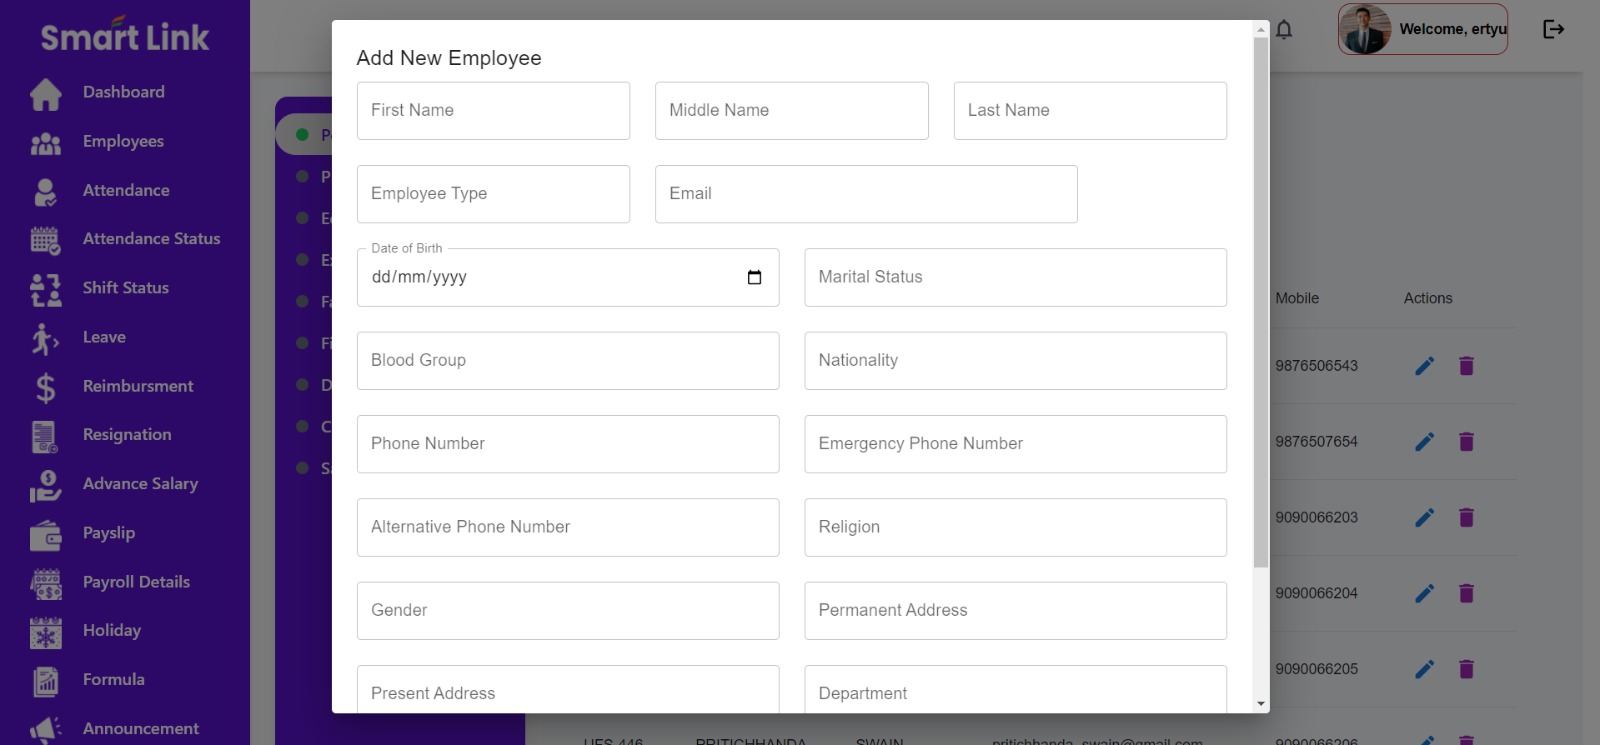Image resolution: width=1600 pixels, height=745 pixels.
Task: Open the Formula chart icon
Action: click(45, 681)
